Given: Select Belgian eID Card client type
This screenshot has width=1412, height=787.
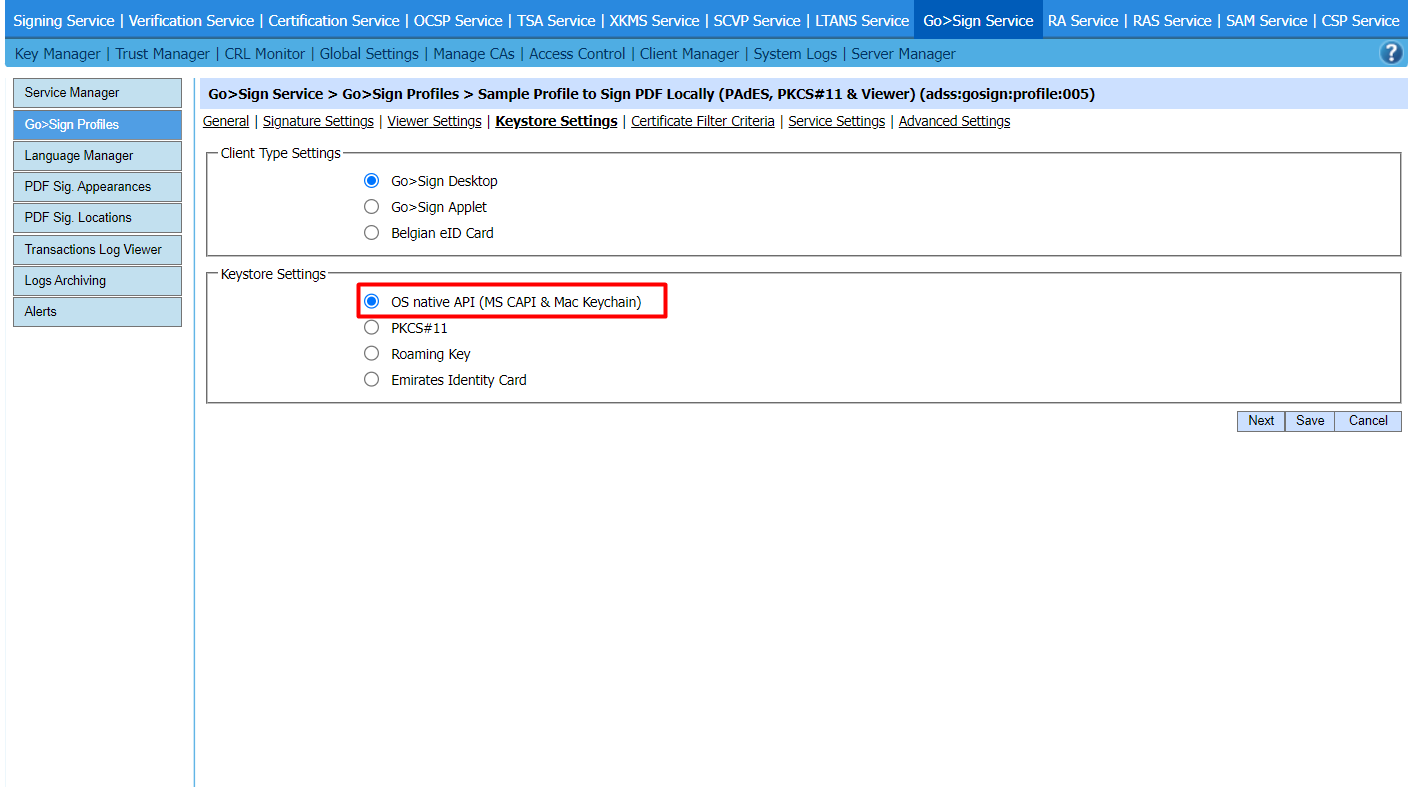Looking at the screenshot, I should 372,233.
